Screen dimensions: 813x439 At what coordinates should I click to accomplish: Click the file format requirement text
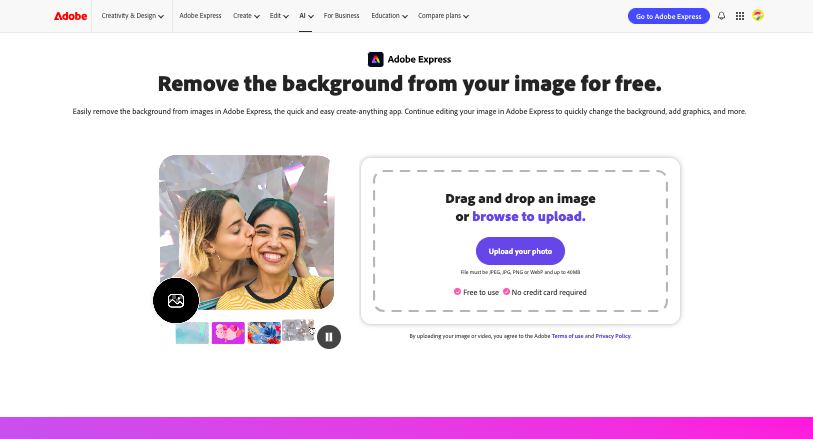520,272
